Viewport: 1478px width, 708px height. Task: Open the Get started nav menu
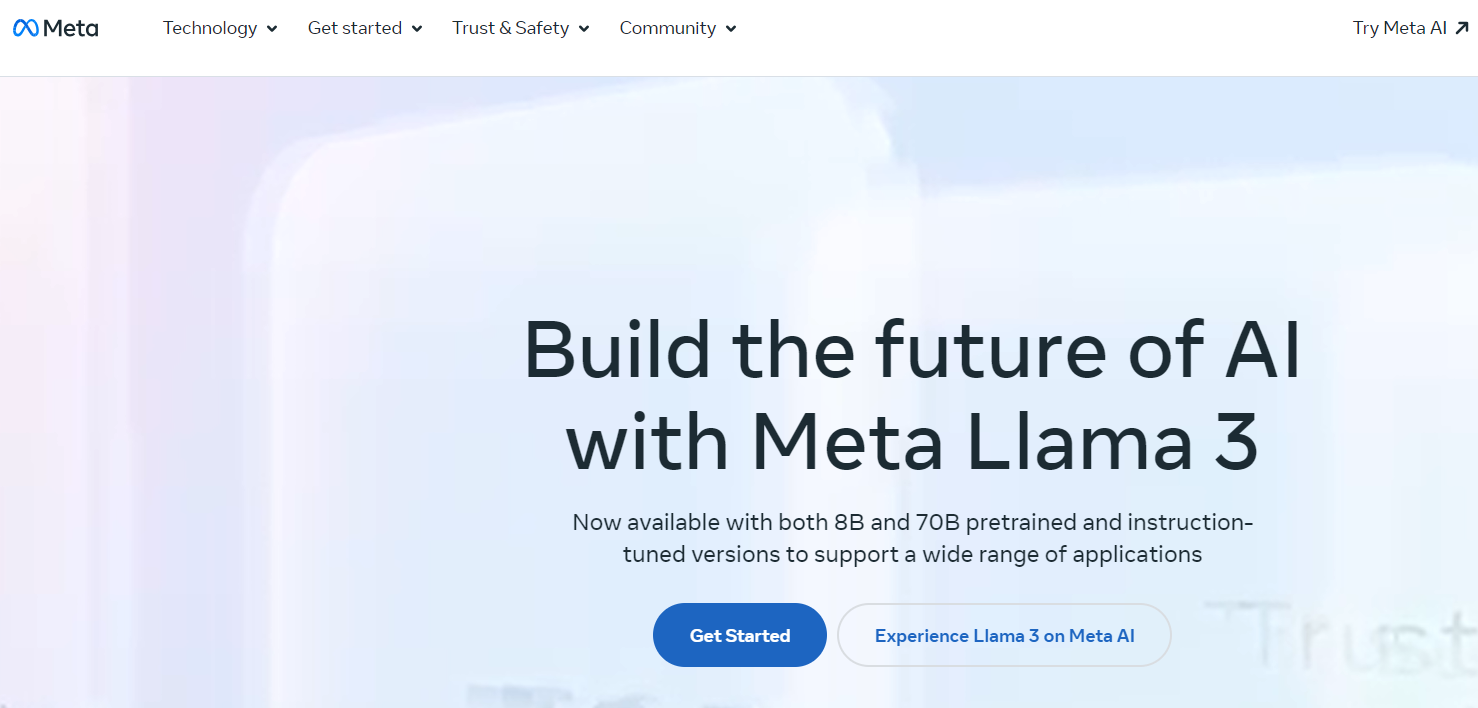point(355,28)
